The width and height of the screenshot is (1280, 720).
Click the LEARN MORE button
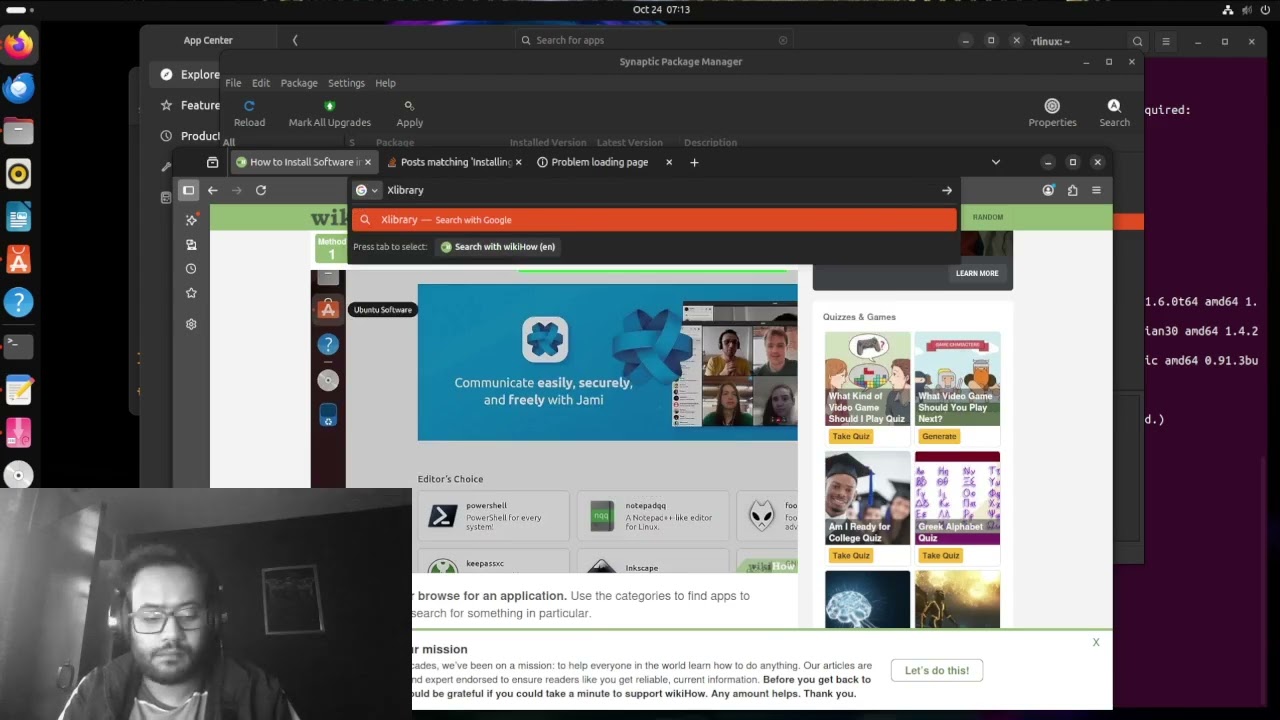coord(977,273)
